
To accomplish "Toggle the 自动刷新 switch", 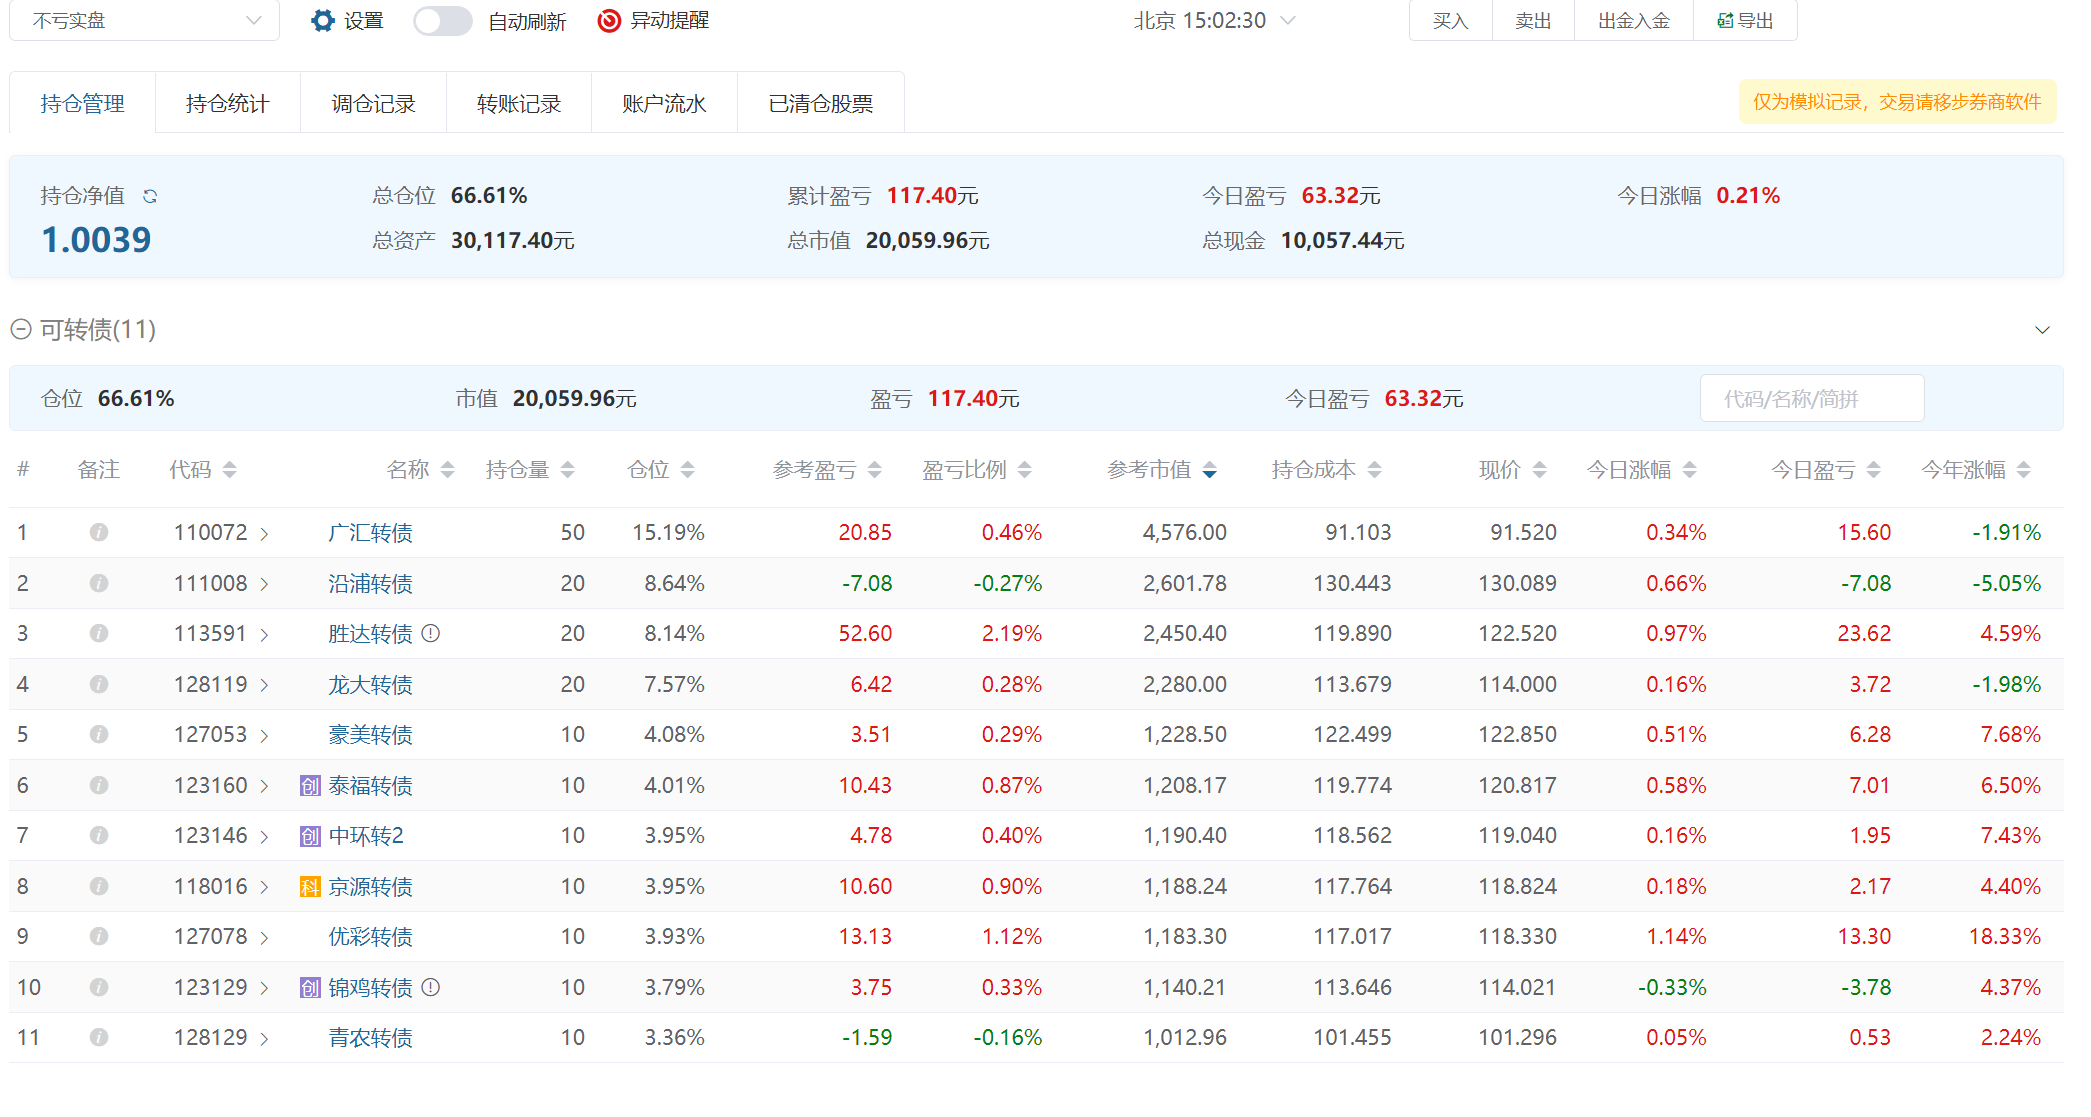I will [x=442, y=21].
